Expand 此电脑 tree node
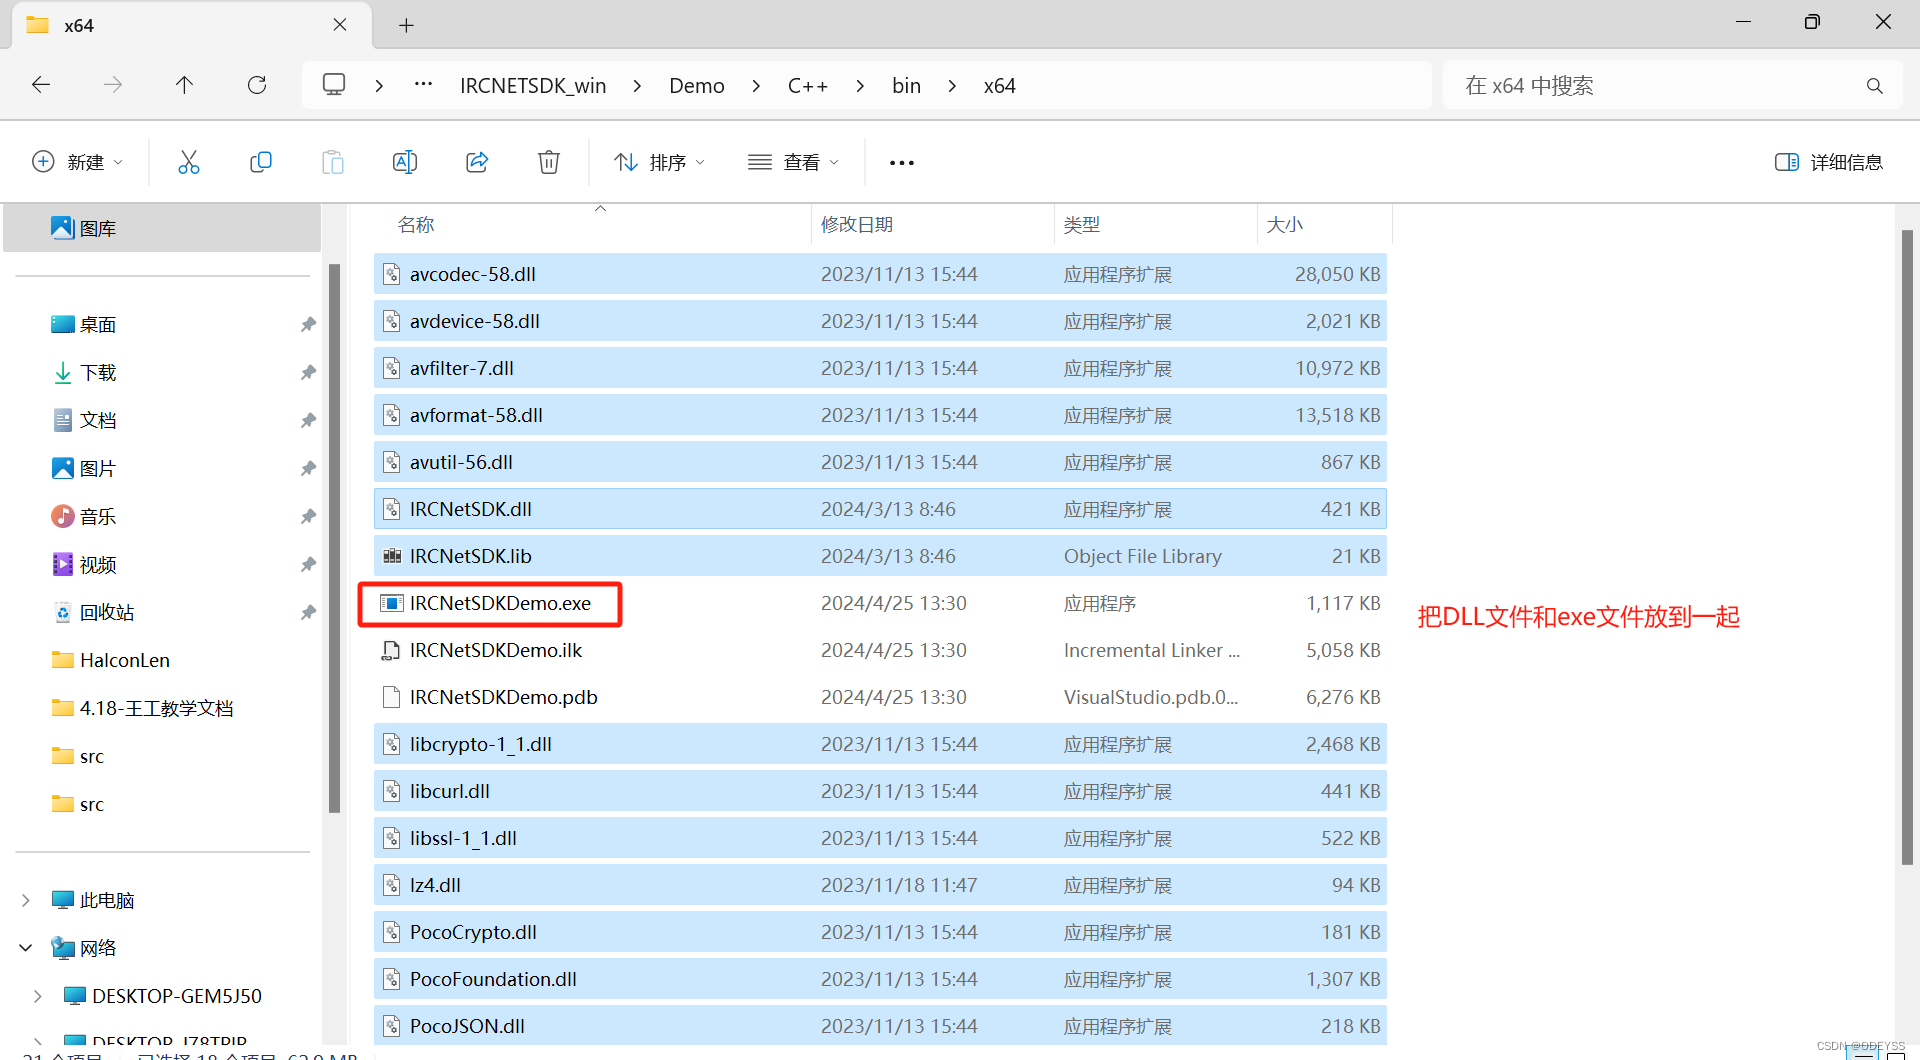 point(26,901)
